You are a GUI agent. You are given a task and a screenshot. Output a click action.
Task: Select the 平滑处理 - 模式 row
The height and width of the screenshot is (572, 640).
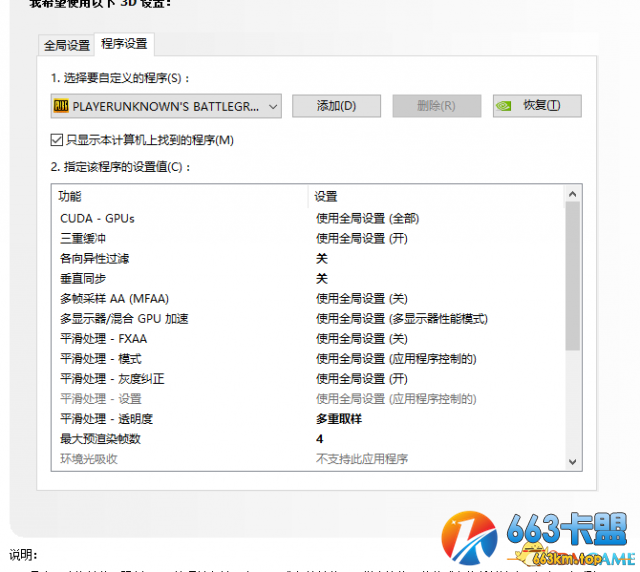pos(308,359)
